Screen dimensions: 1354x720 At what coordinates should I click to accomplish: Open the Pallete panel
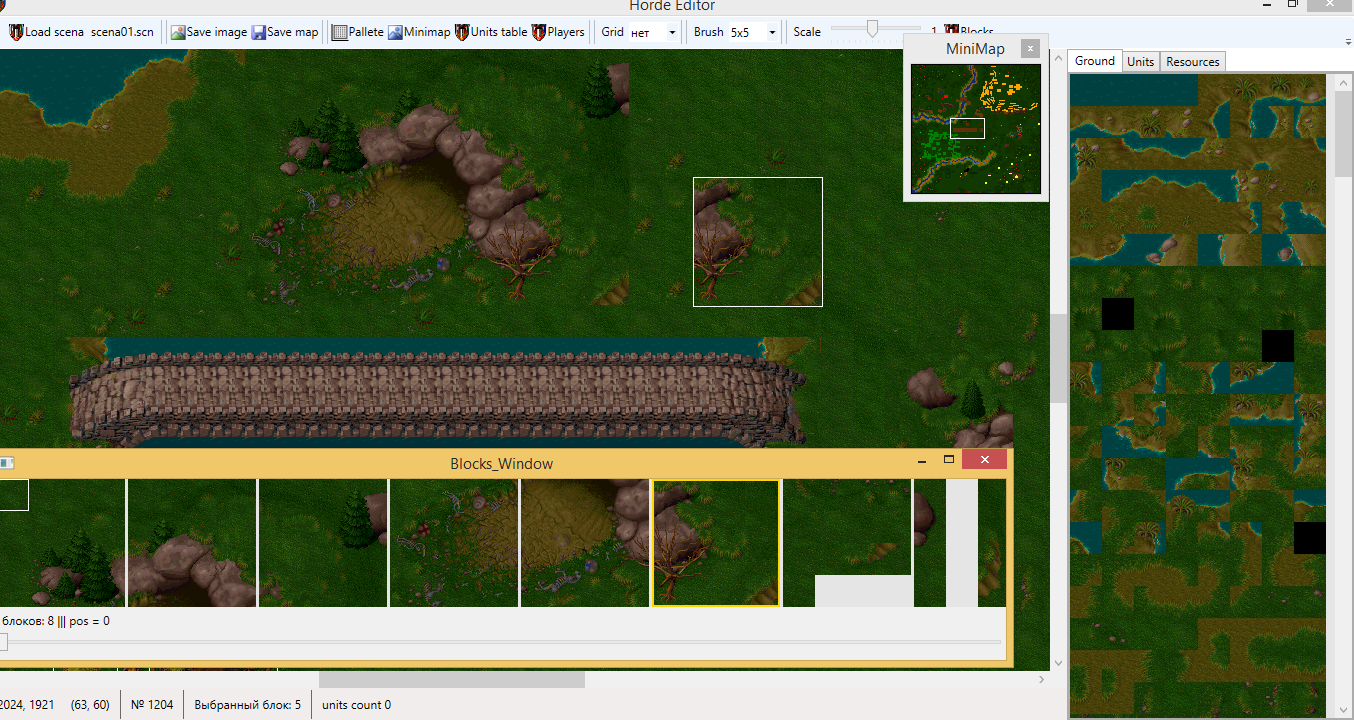(x=357, y=32)
